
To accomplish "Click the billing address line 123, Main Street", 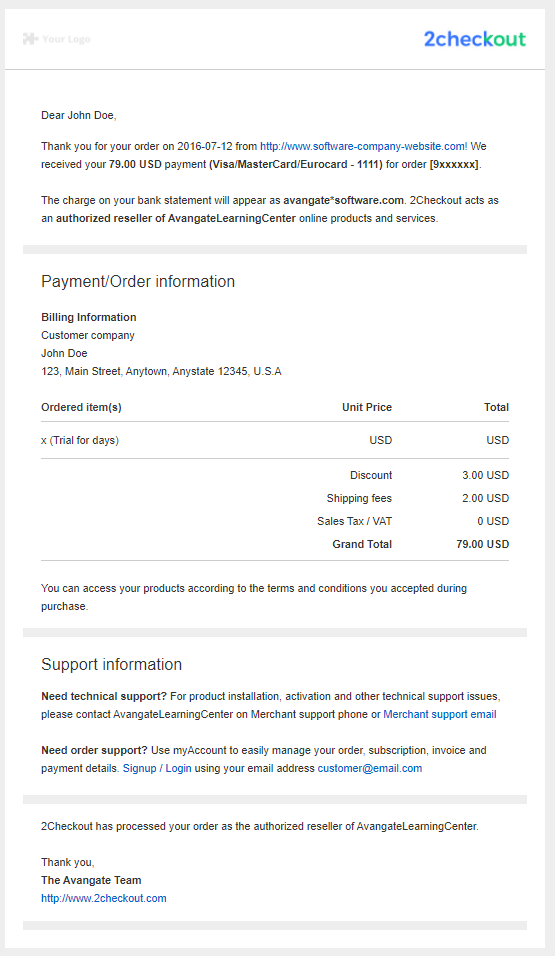I will point(162,371).
